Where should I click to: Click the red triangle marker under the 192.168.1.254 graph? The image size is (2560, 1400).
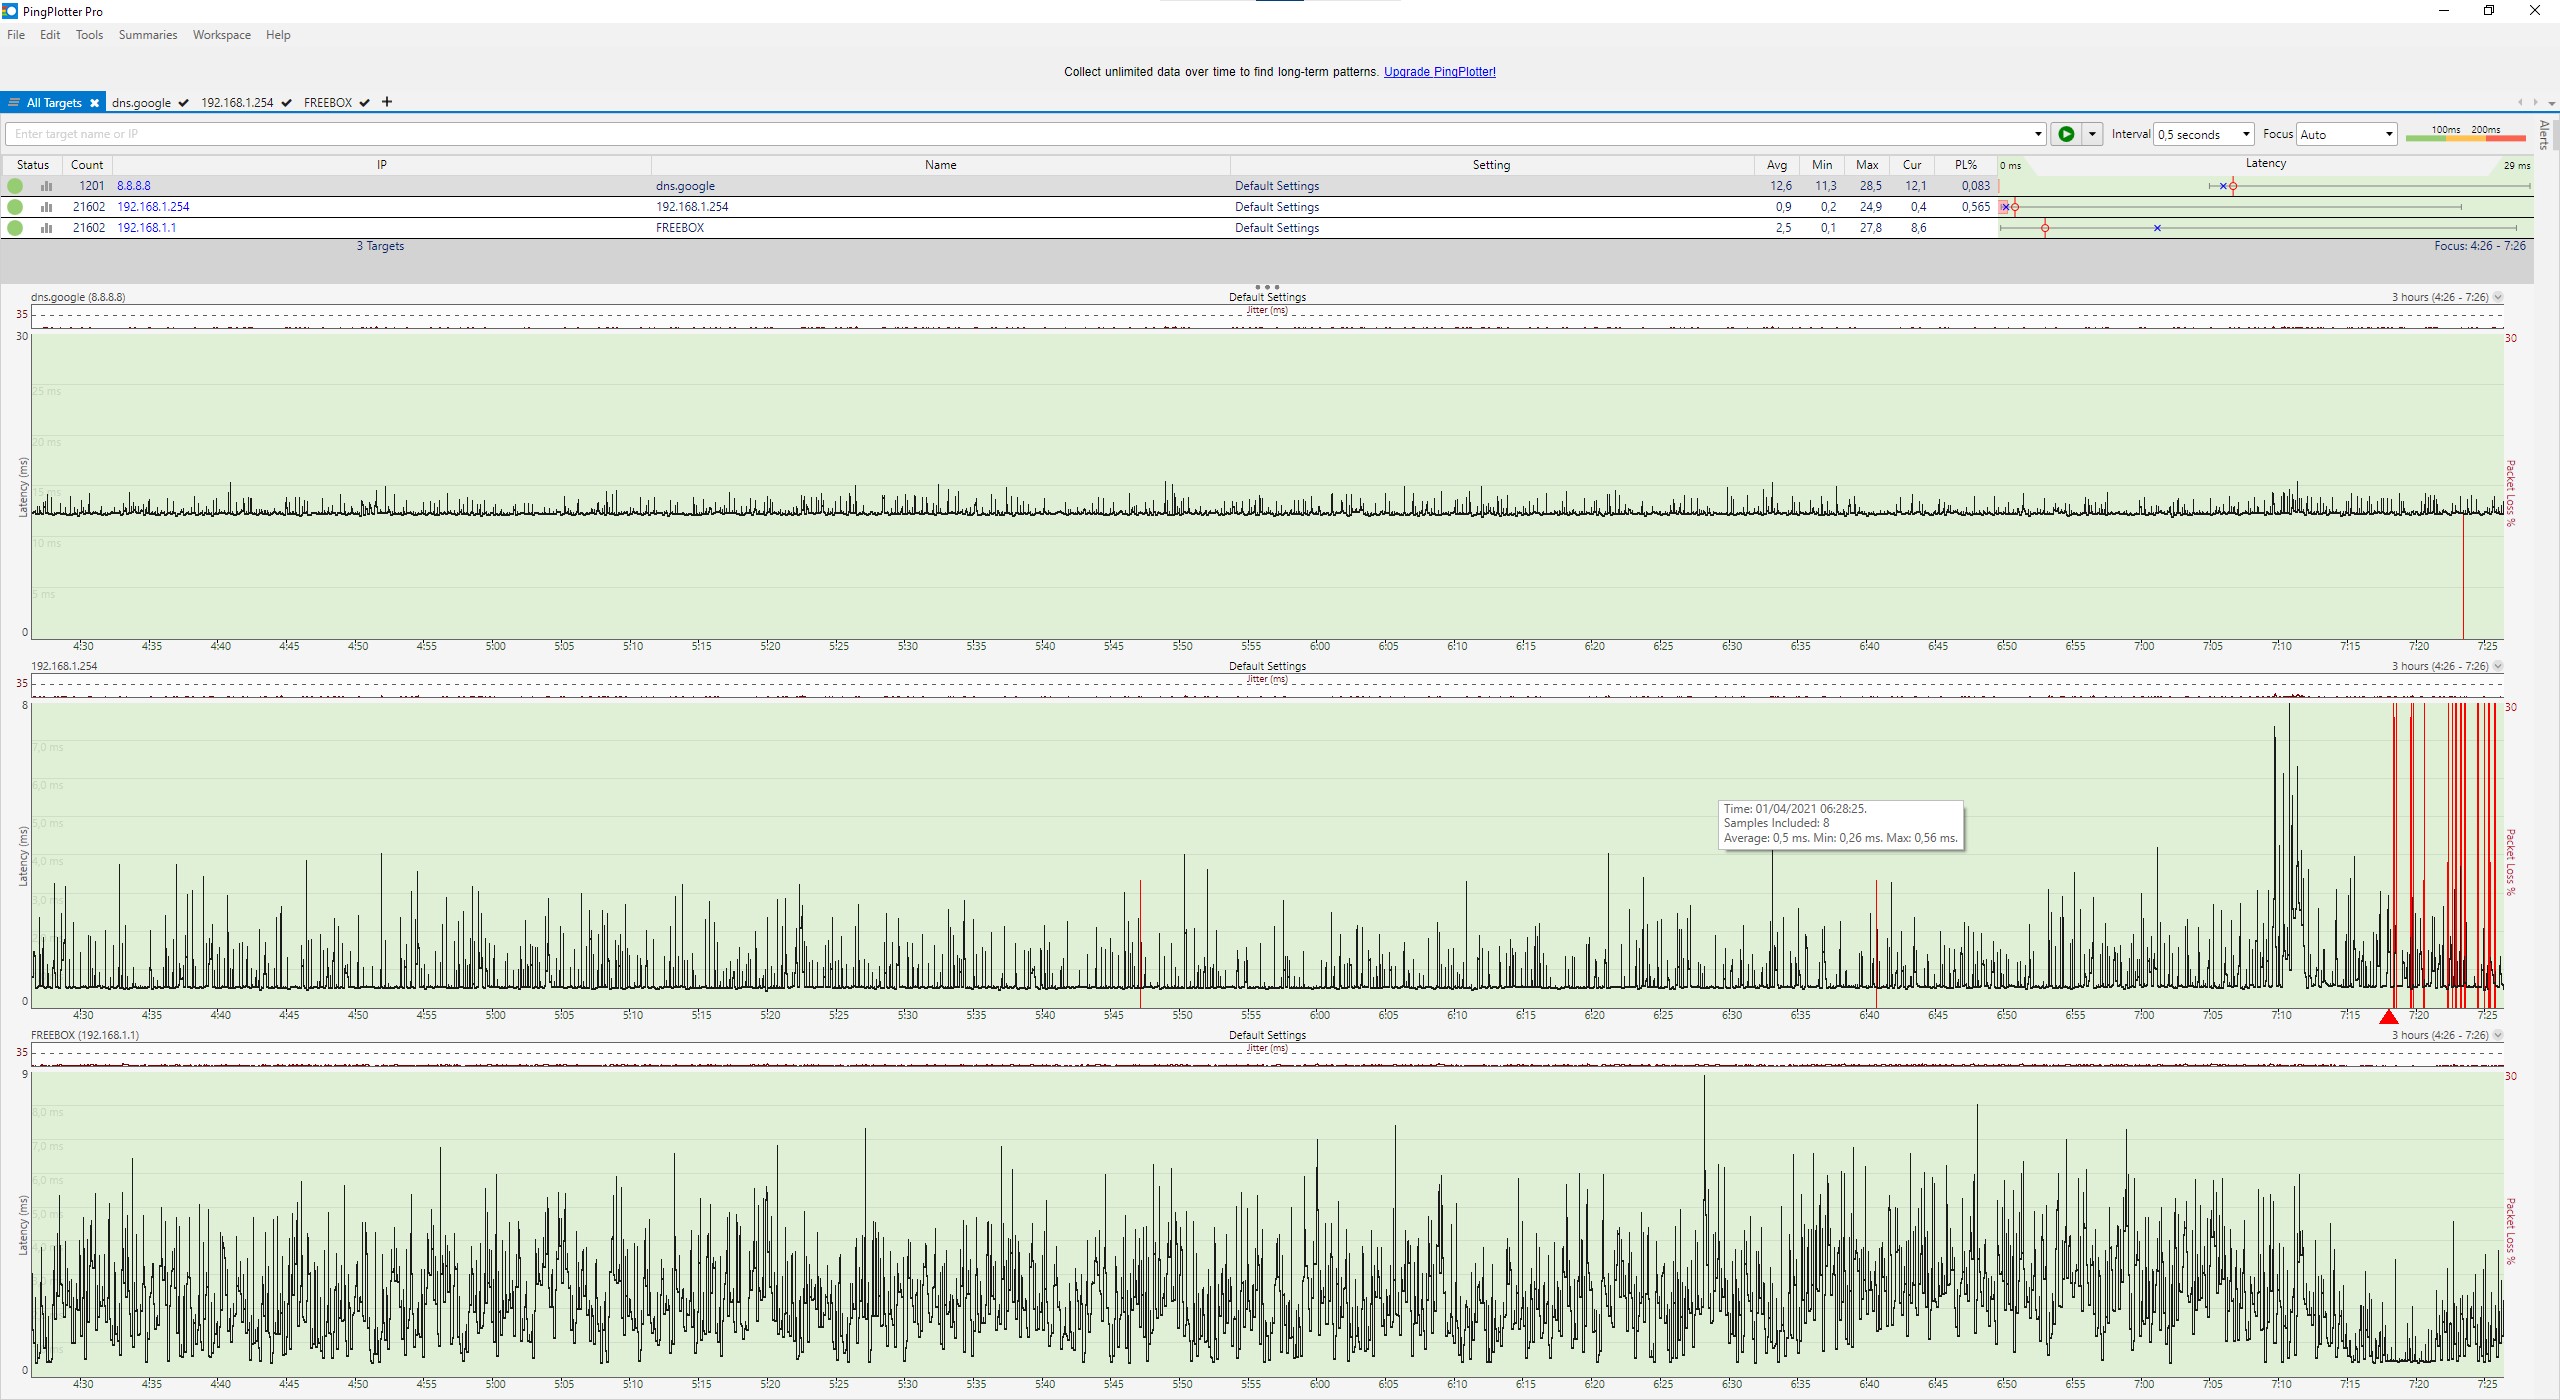2388,1017
